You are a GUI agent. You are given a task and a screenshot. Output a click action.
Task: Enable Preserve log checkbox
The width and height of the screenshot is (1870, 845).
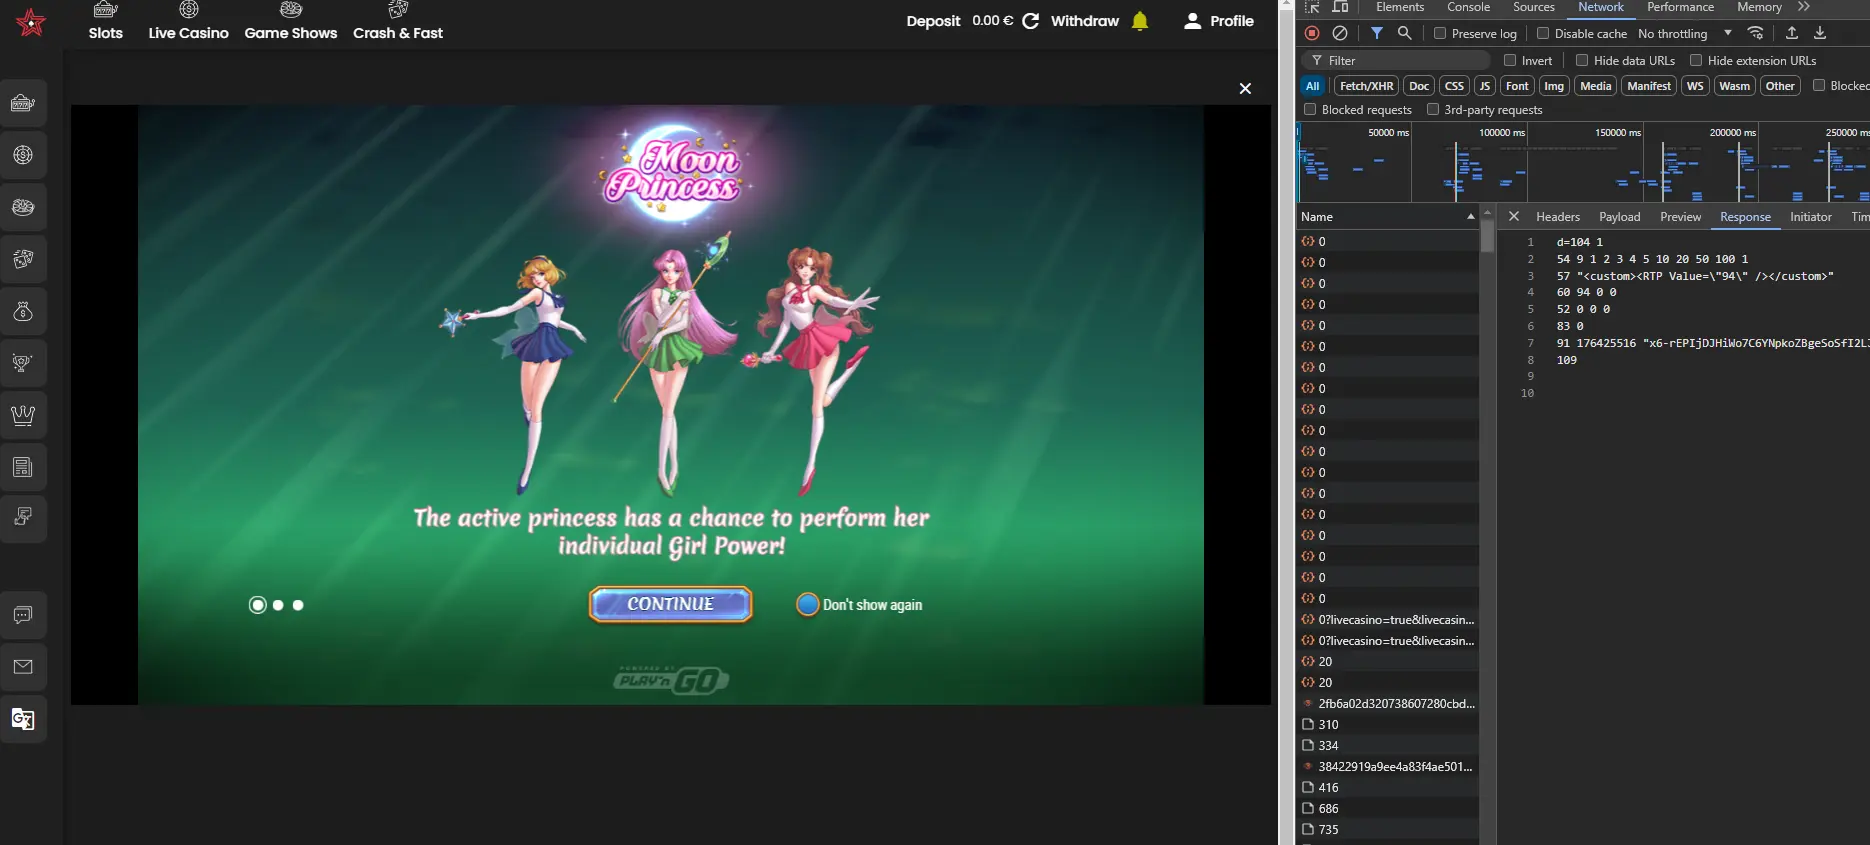tap(1440, 33)
